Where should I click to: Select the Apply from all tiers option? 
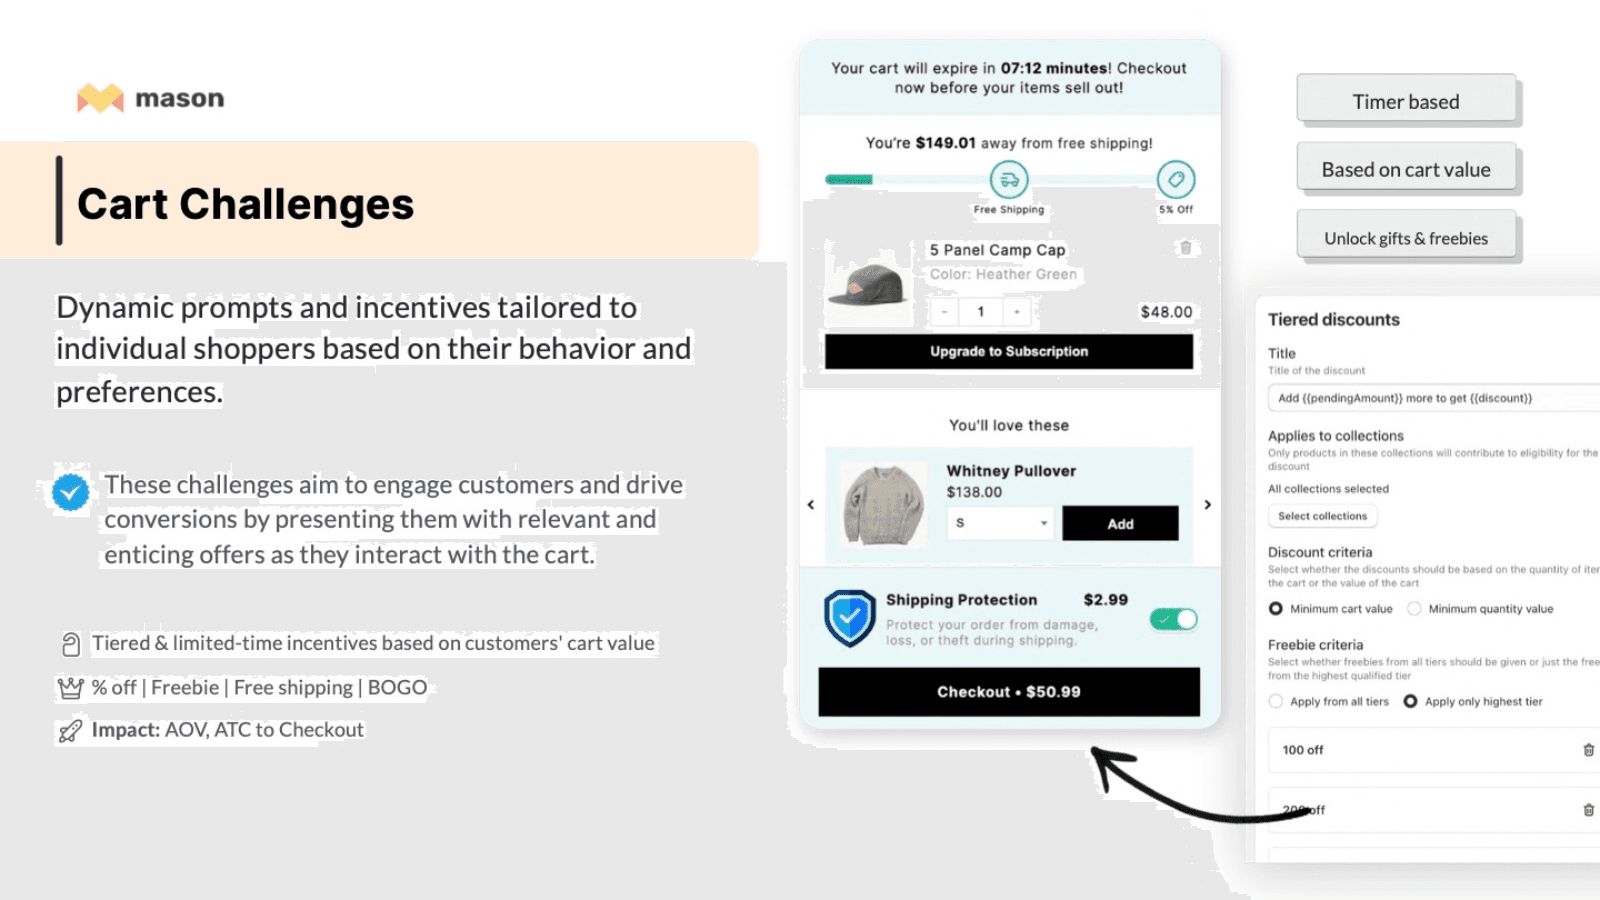1276,702
